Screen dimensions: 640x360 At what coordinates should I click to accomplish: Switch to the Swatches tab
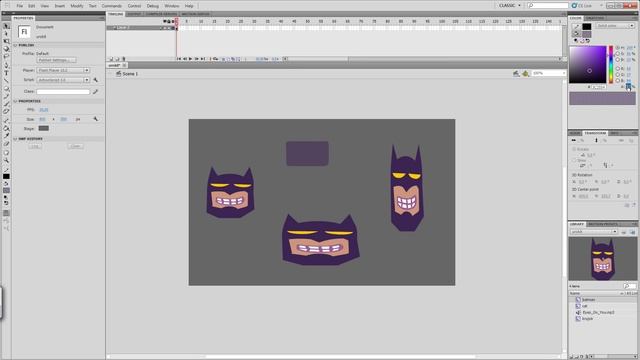coord(595,18)
